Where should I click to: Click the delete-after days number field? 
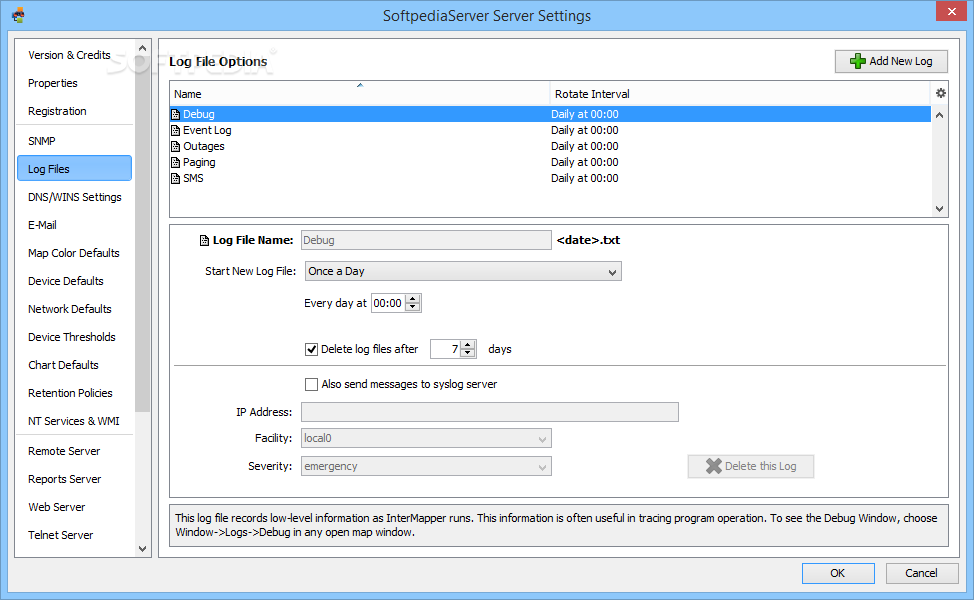445,349
